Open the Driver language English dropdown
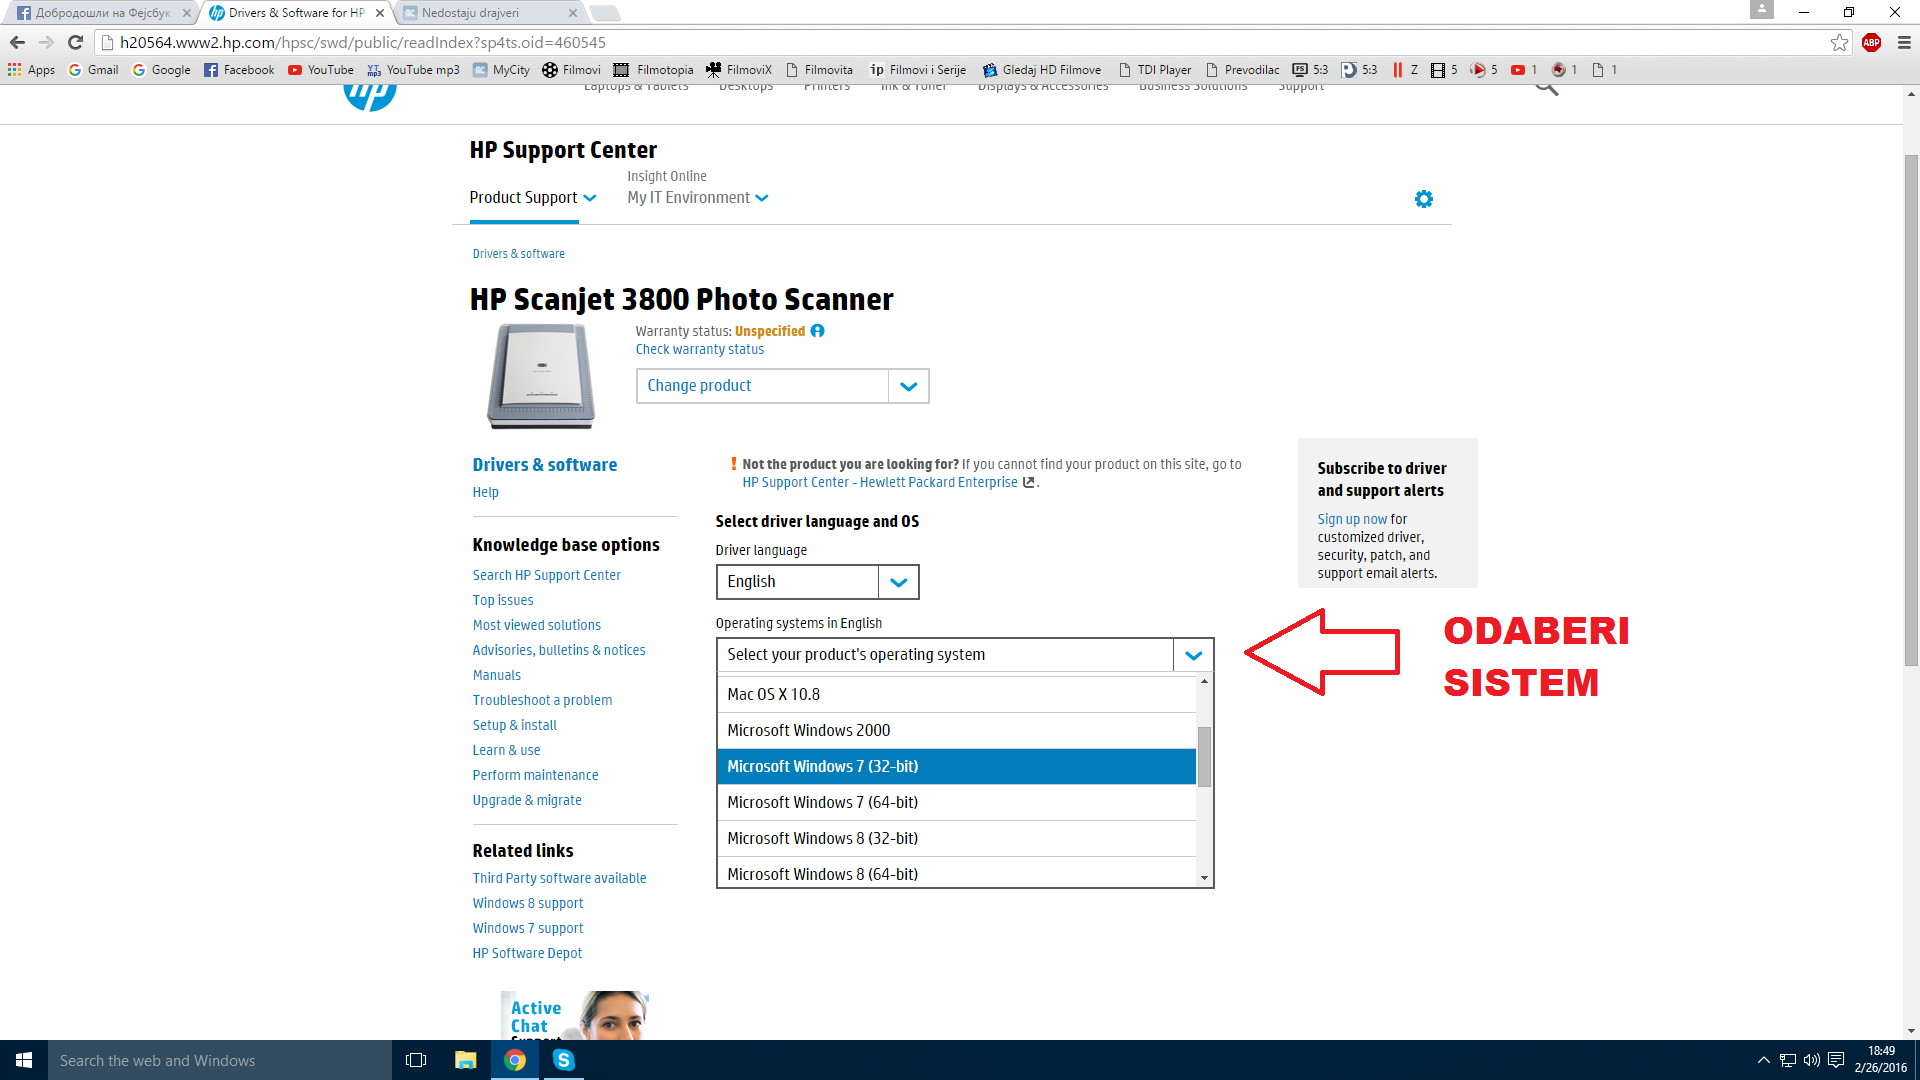Image resolution: width=1920 pixels, height=1080 pixels. click(x=818, y=582)
